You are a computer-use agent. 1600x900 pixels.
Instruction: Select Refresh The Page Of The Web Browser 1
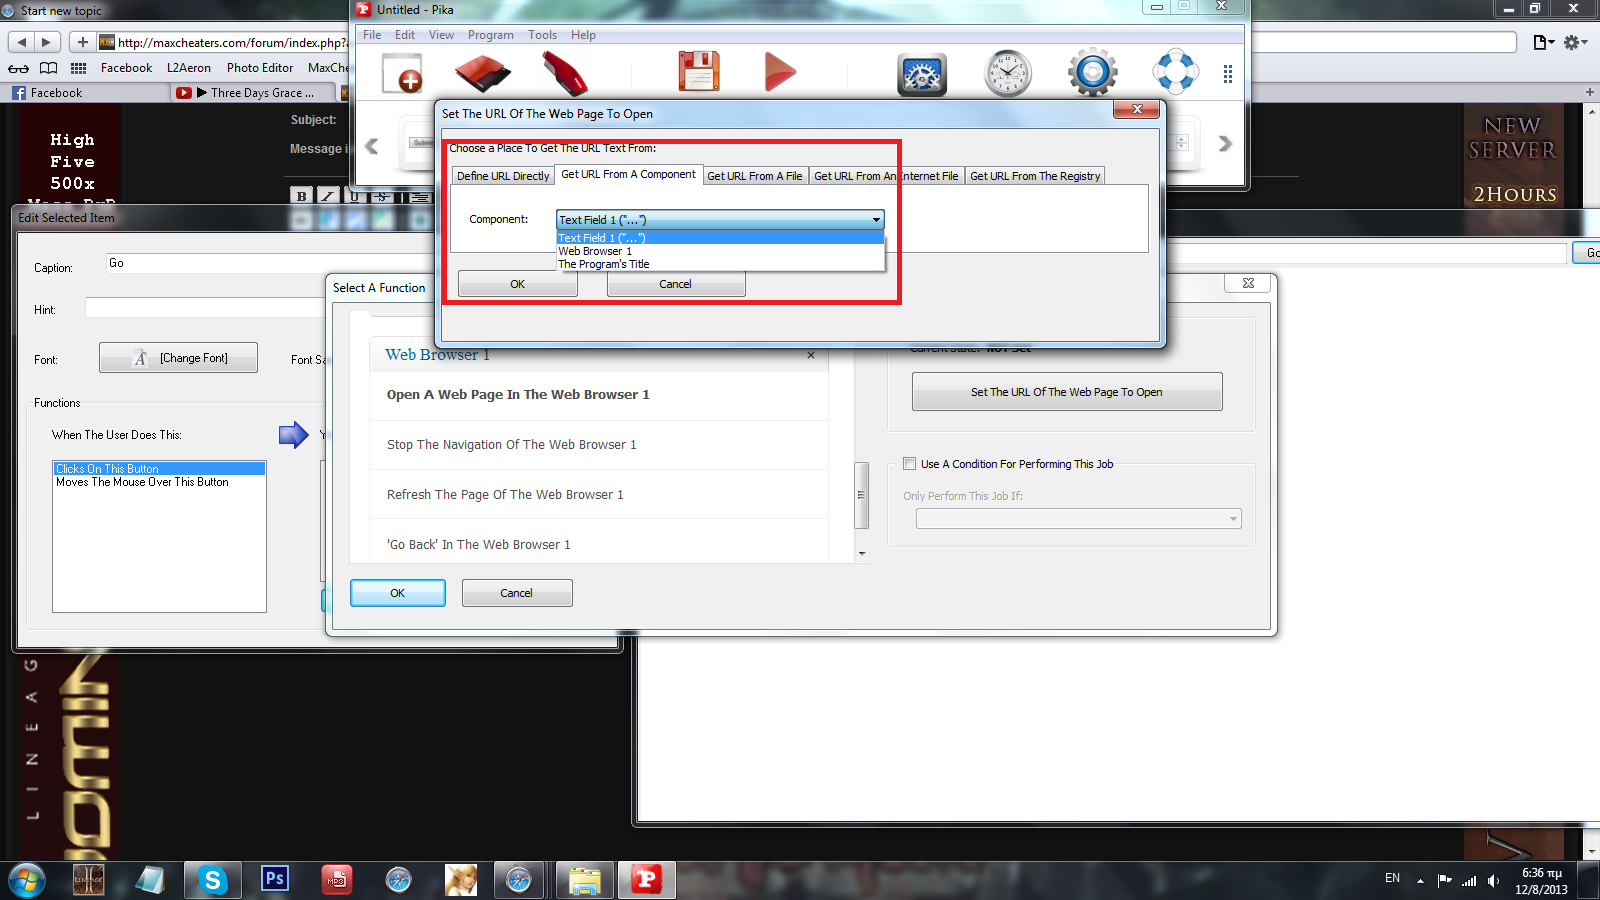pyautogui.click(x=505, y=495)
